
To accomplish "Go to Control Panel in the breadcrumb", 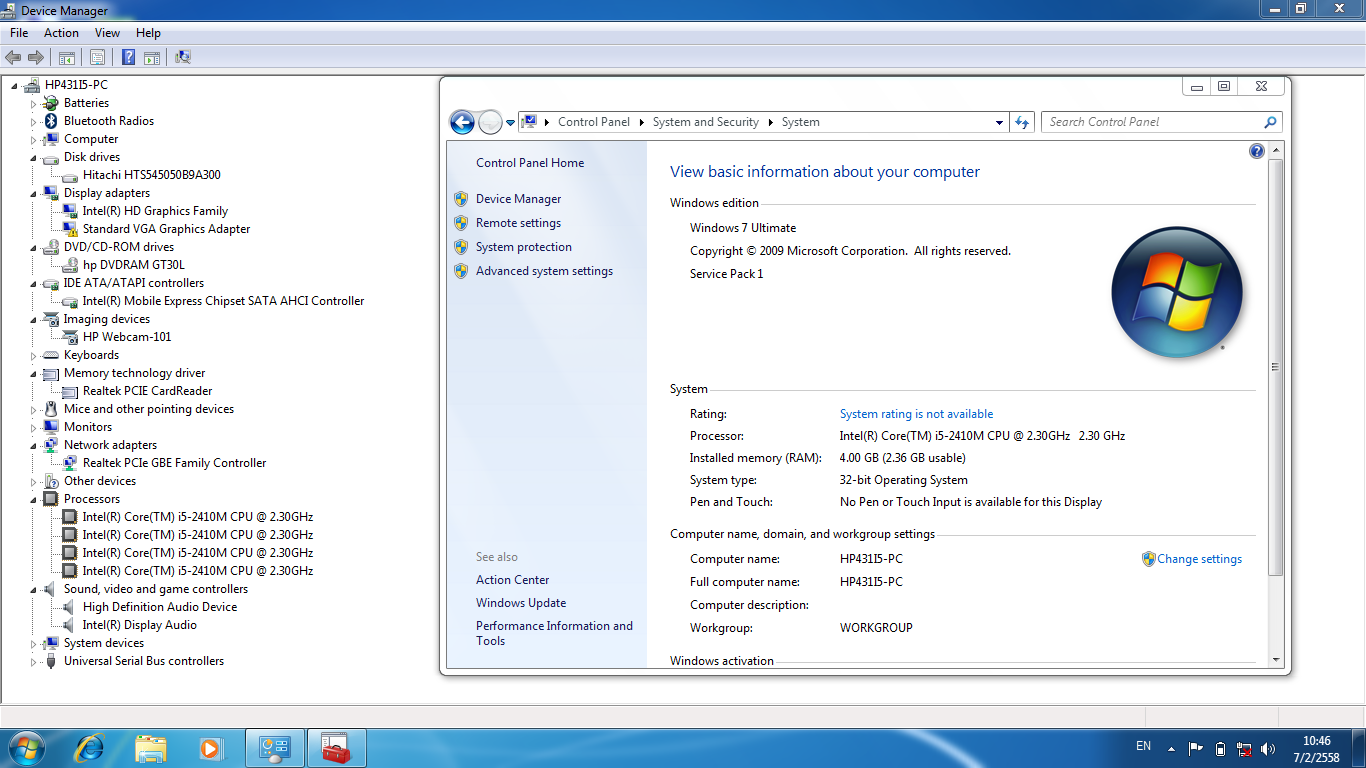I will 594,122.
